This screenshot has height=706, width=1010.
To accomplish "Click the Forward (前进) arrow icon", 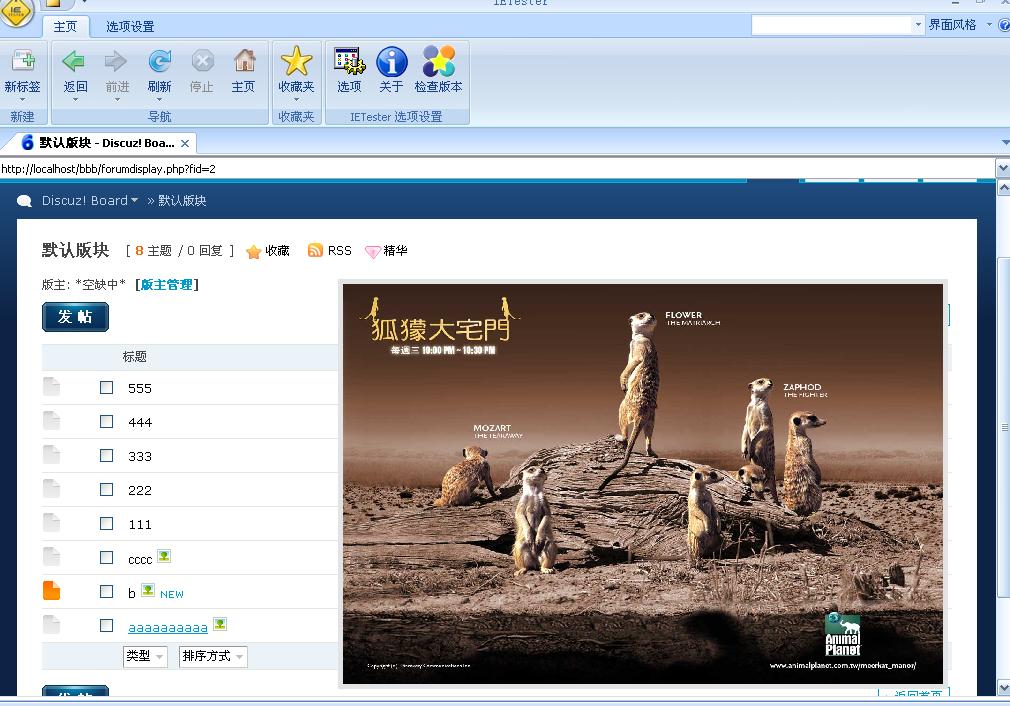I will 116,61.
